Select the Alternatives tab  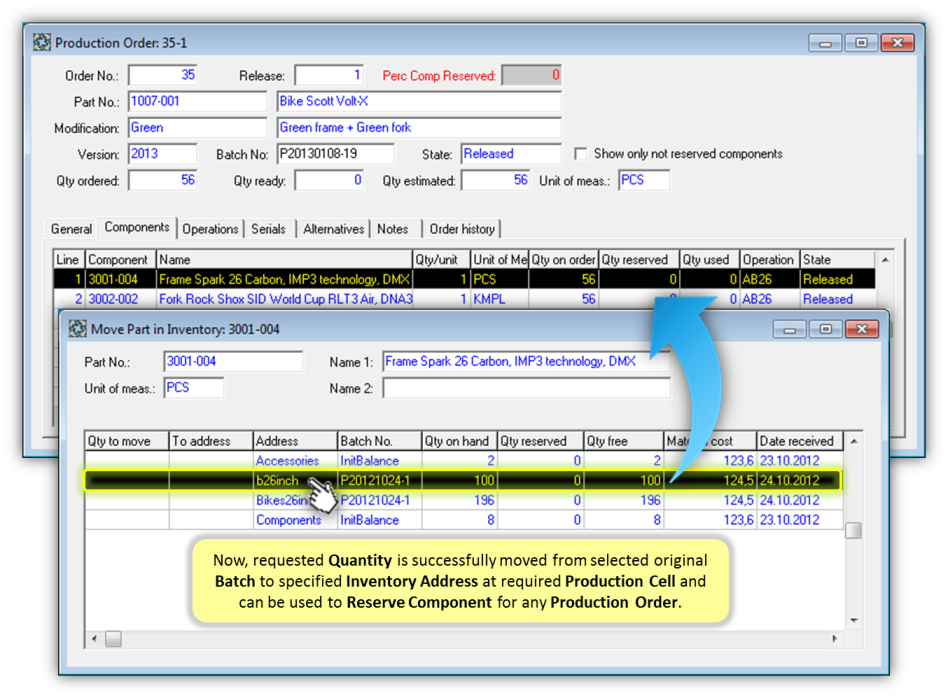coord(333,229)
